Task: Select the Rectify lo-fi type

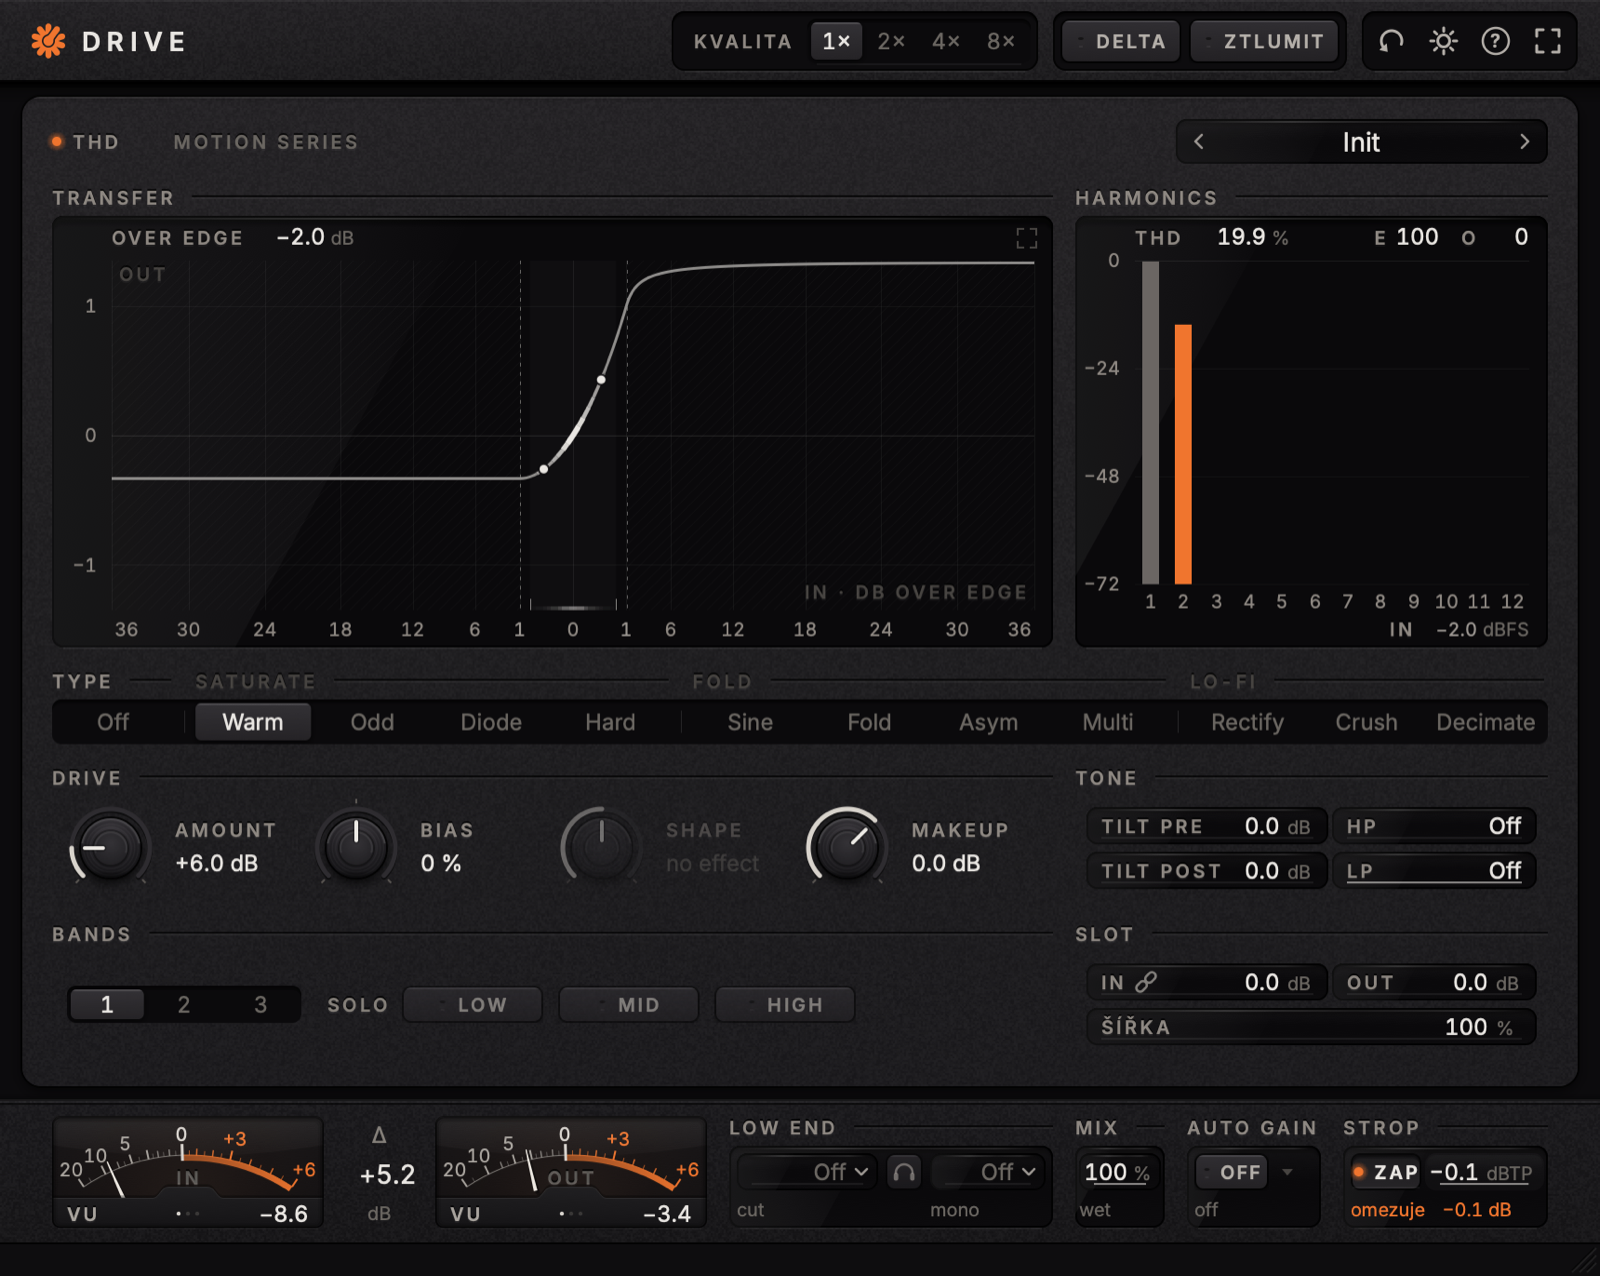Action: tap(1247, 722)
